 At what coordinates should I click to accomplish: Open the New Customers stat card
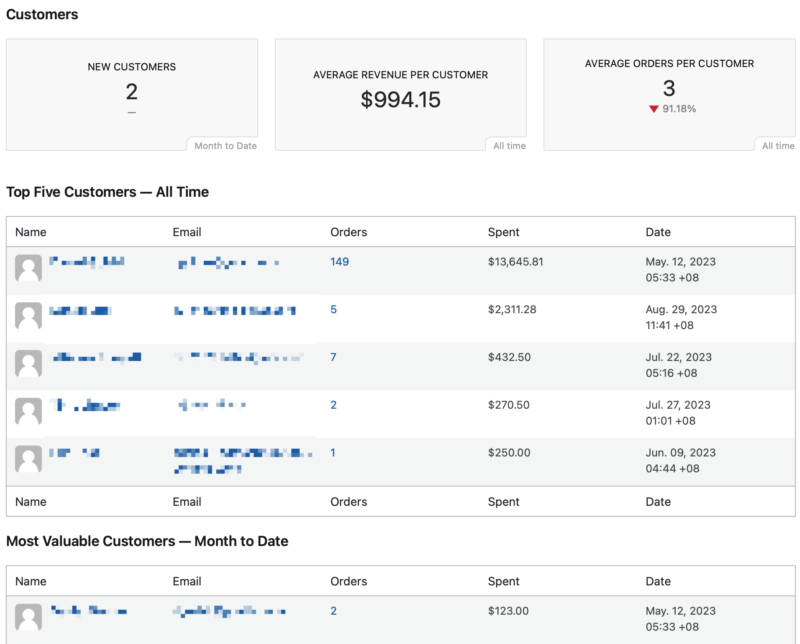click(132, 94)
